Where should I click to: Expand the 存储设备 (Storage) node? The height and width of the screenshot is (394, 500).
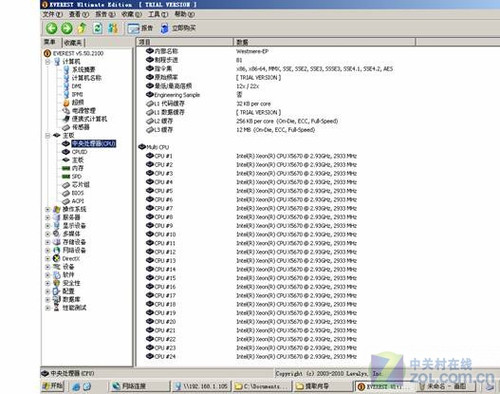[47, 242]
